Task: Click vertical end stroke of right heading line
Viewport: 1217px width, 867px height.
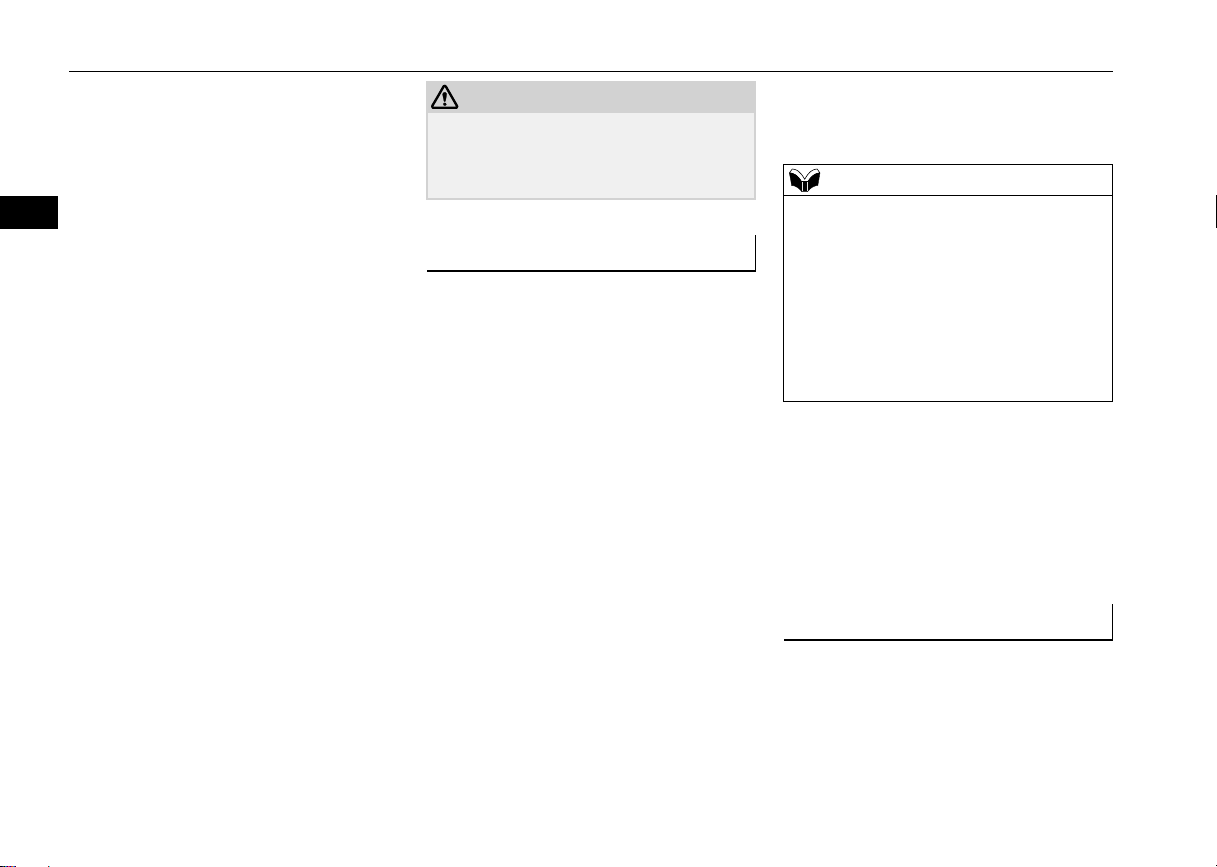Action: pyautogui.click(x=1111, y=621)
